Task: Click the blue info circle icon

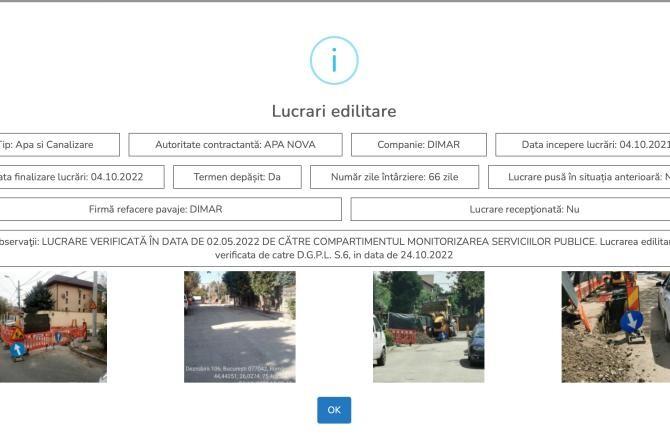Action: click(x=334, y=61)
